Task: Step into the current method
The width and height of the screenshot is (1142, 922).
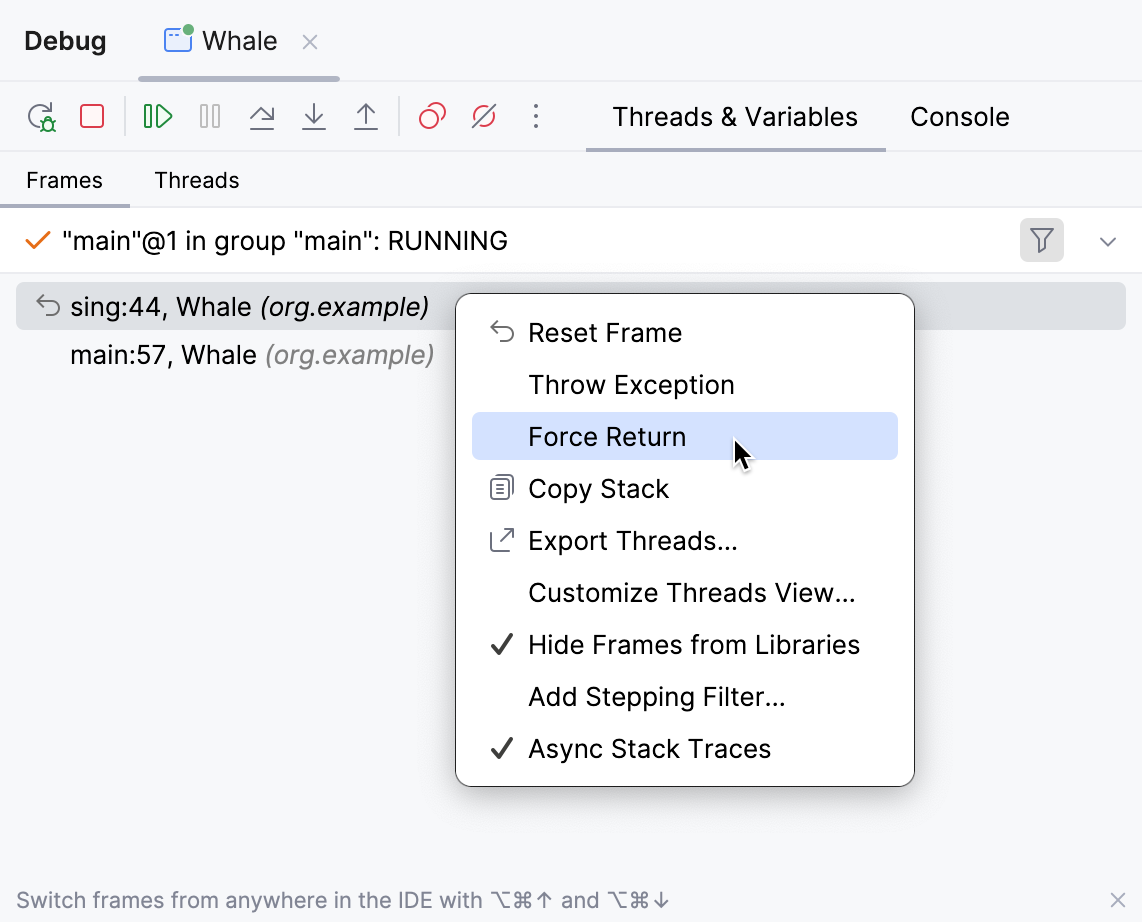Action: click(314, 116)
